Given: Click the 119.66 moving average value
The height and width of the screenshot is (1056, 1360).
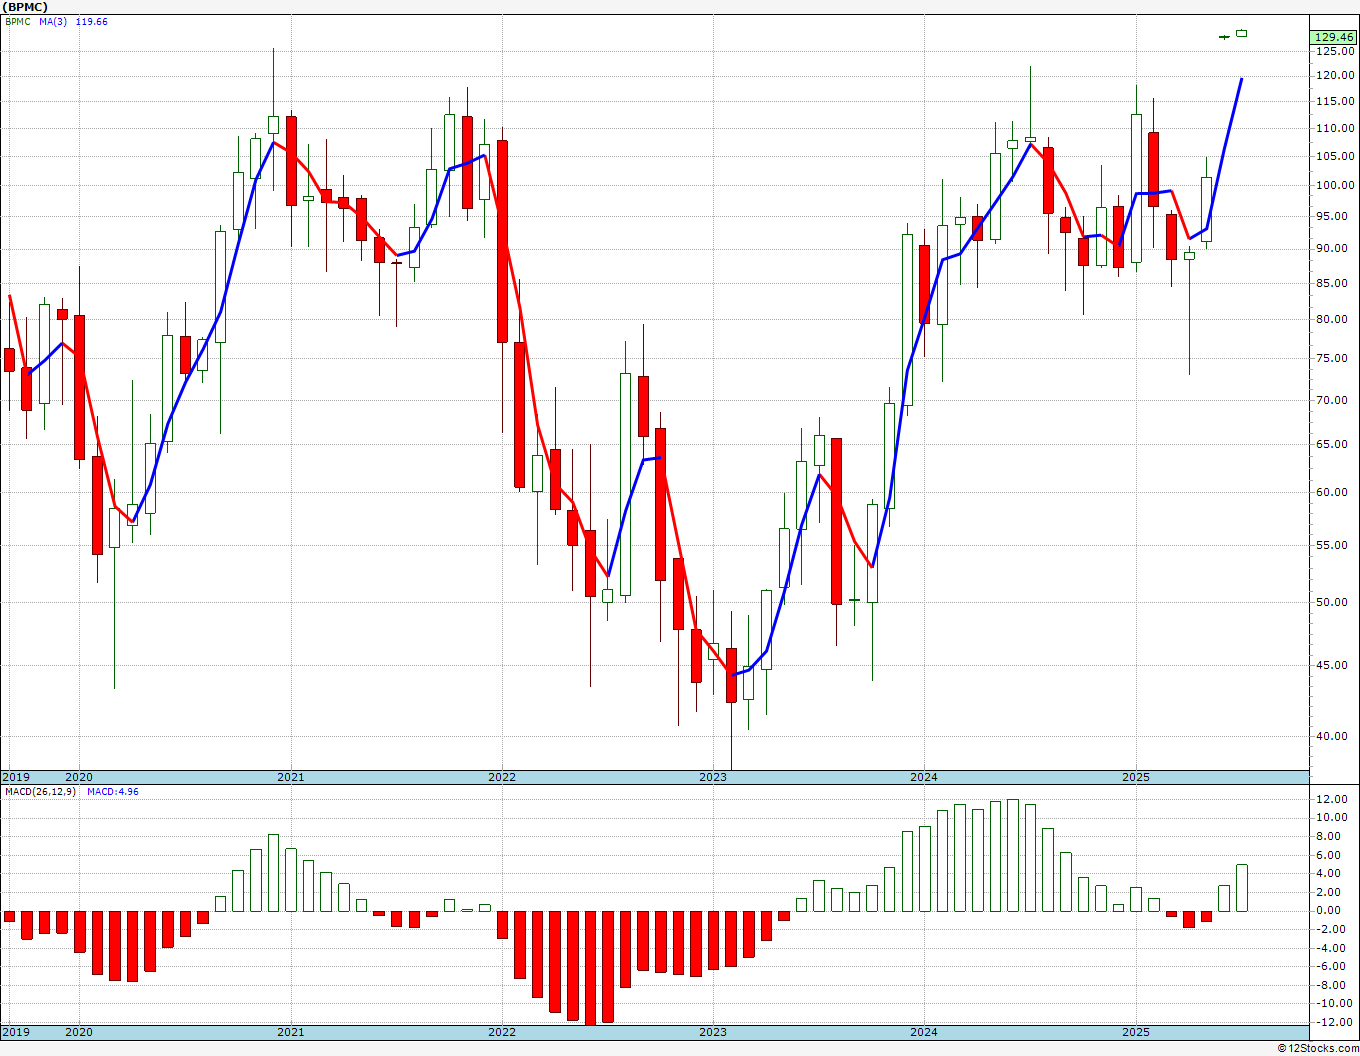Looking at the screenshot, I should click(92, 21).
